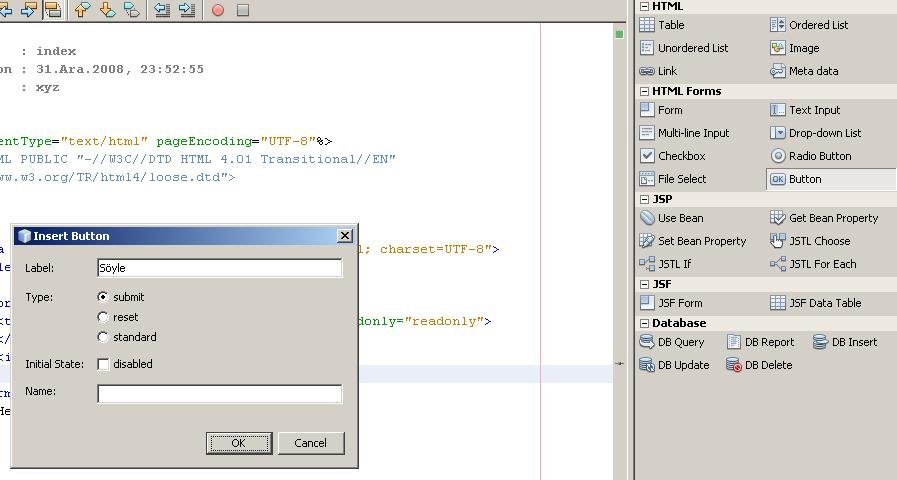The width and height of the screenshot is (897, 480).
Task: Choose the reset button type
Action: pyautogui.click(x=103, y=317)
